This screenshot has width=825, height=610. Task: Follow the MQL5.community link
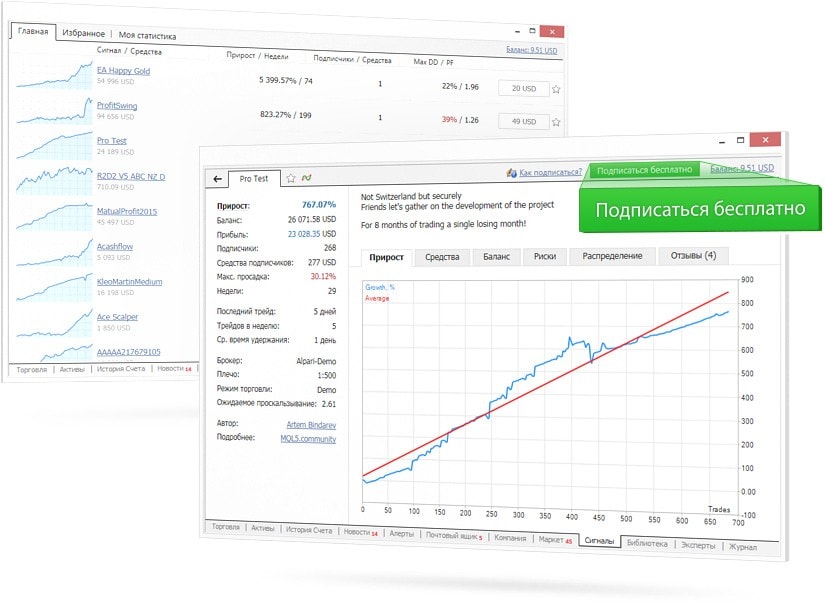coord(308,438)
